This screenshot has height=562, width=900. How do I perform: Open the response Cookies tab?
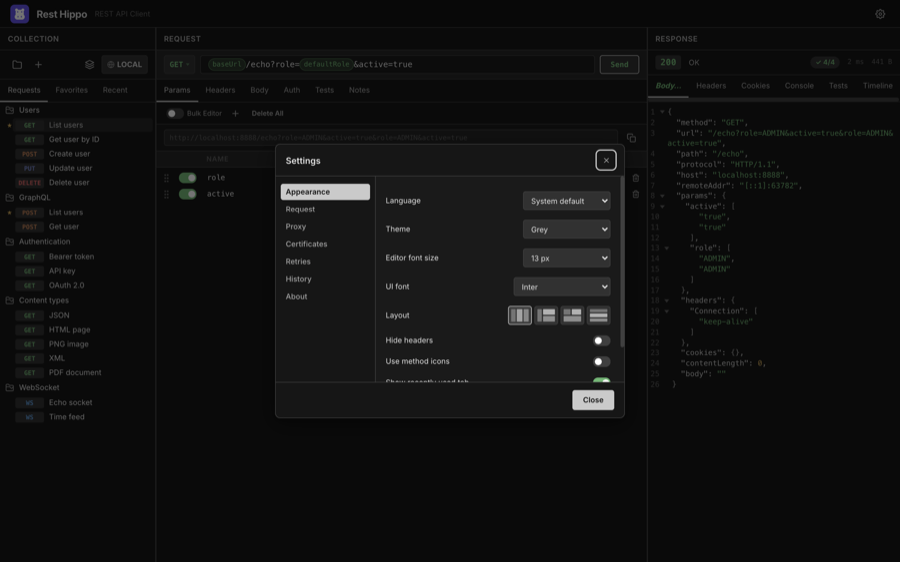coord(755,86)
